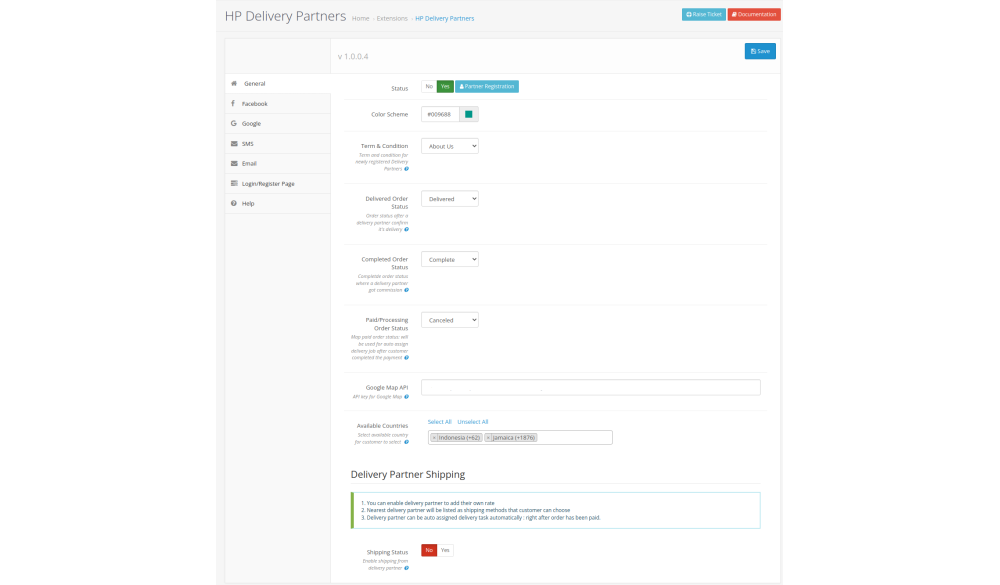Screen dimensions: 1000x585
Task: Remove Indonesia (+62) tag using its x
Action: [x=434, y=438]
